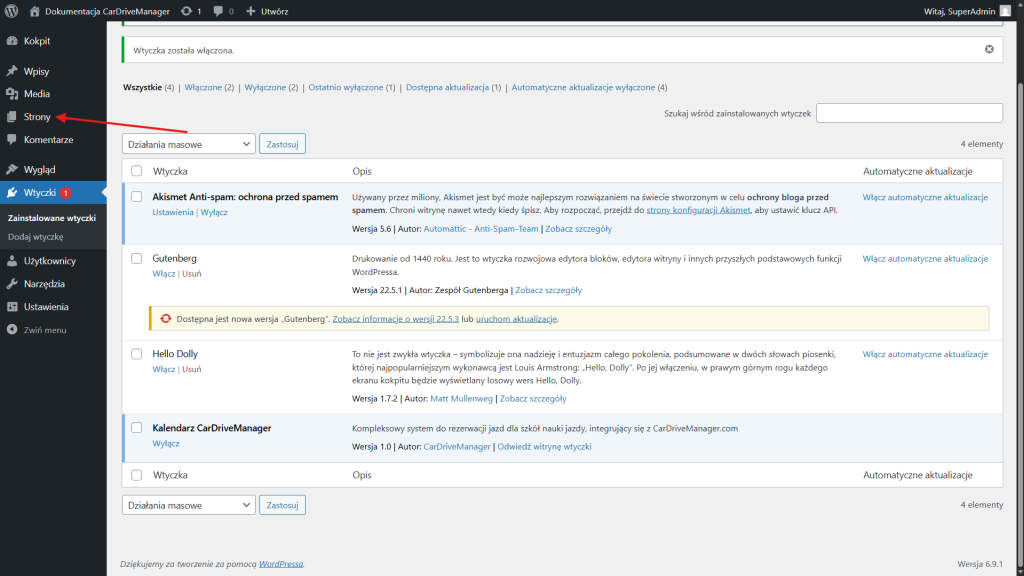Open the updates icon in admin bar

(x=187, y=11)
